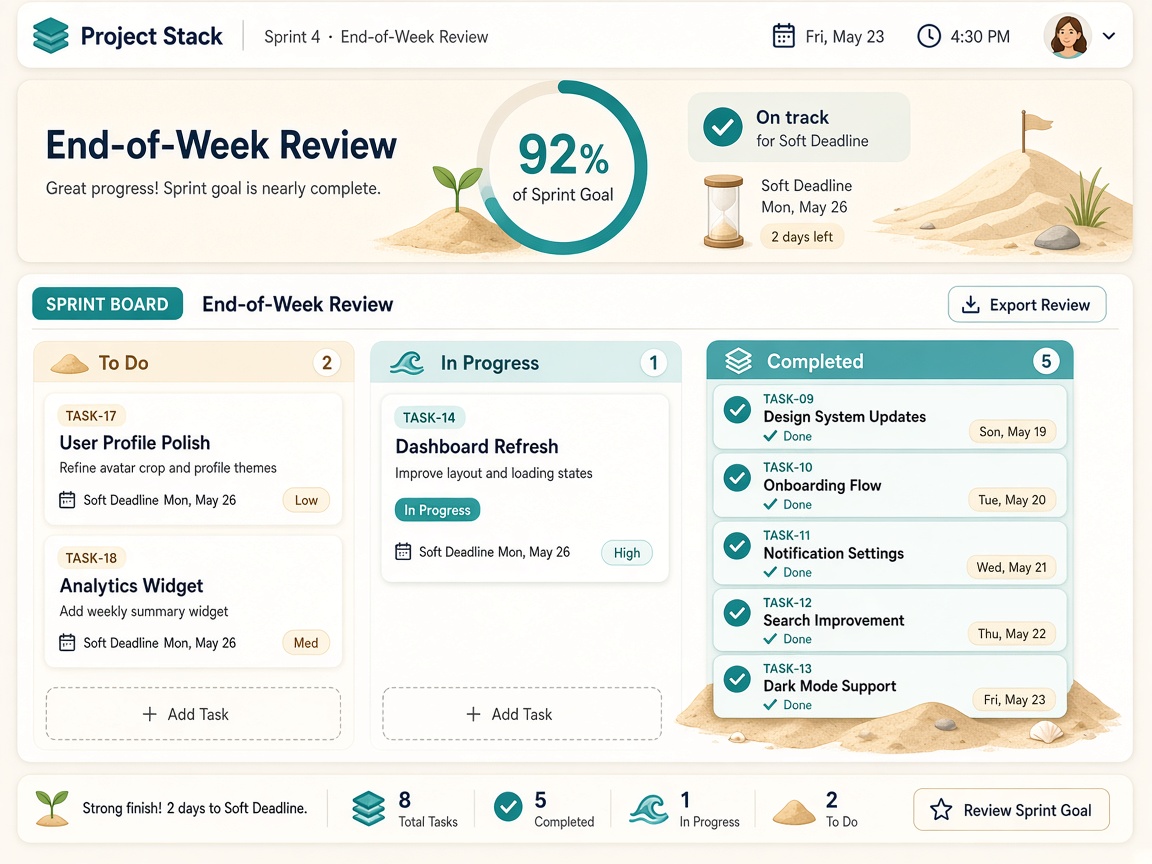Click the Total Tasks stack icon
This screenshot has width=1152, height=864.
(x=368, y=808)
